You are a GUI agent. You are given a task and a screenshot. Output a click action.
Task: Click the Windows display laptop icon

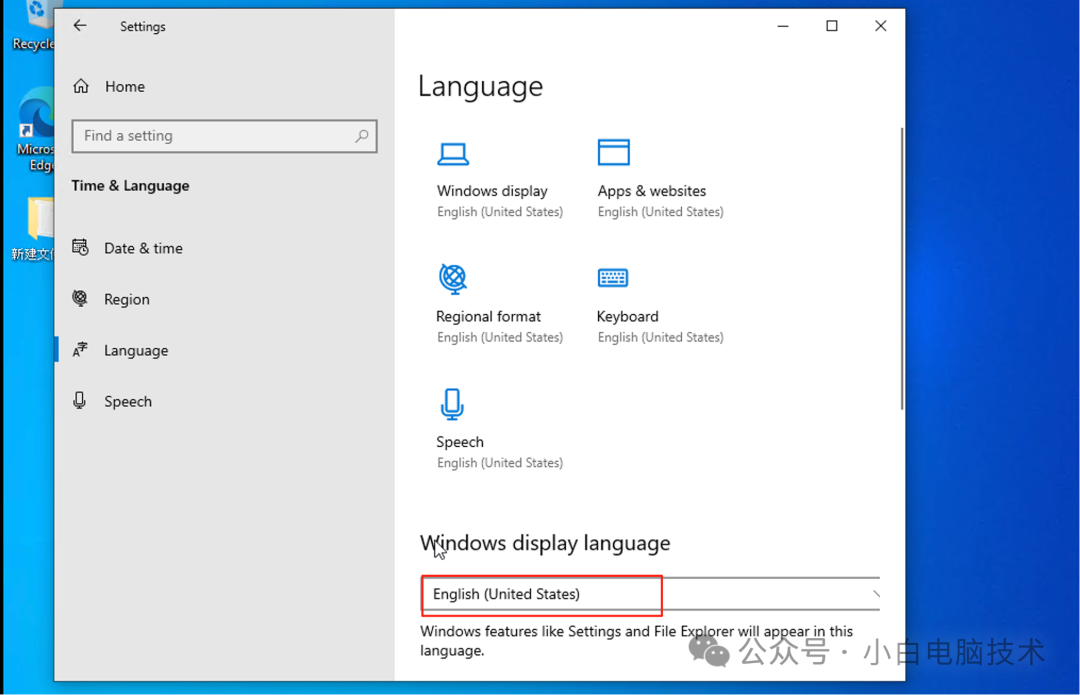click(x=453, y=153)
